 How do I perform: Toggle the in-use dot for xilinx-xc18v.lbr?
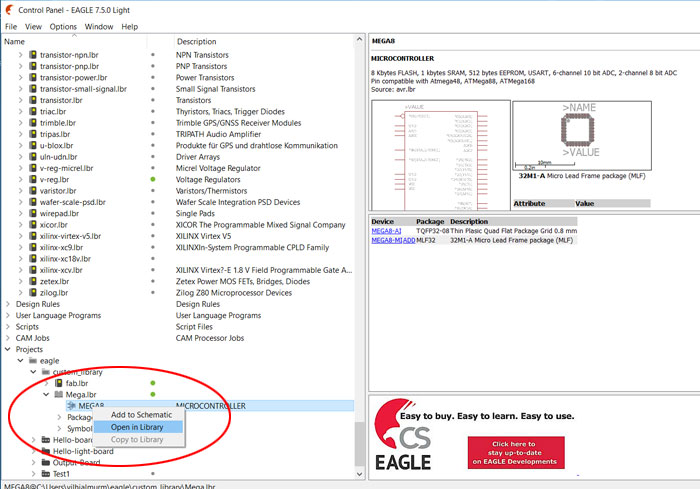tap(153, 259)
